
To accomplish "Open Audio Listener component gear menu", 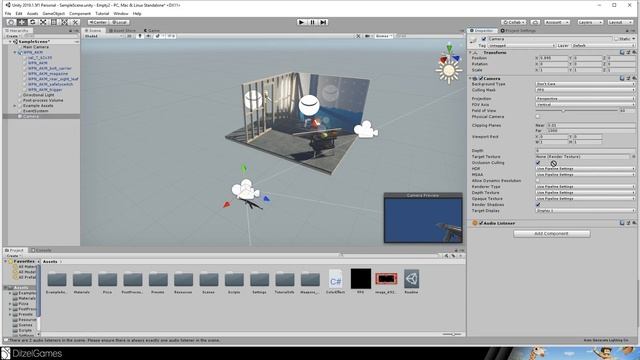I will (x=633, y=223).
